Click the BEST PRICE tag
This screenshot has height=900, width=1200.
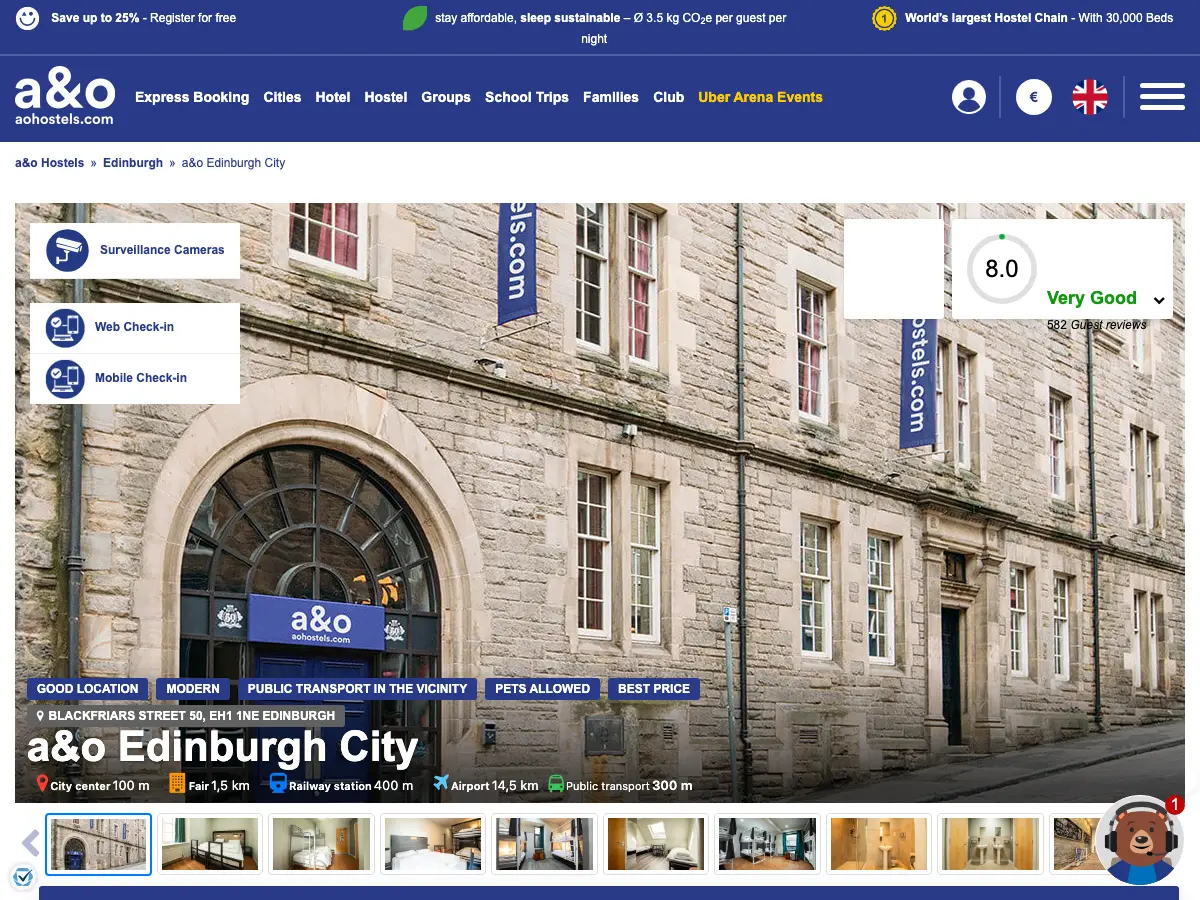tap(654, 689)
